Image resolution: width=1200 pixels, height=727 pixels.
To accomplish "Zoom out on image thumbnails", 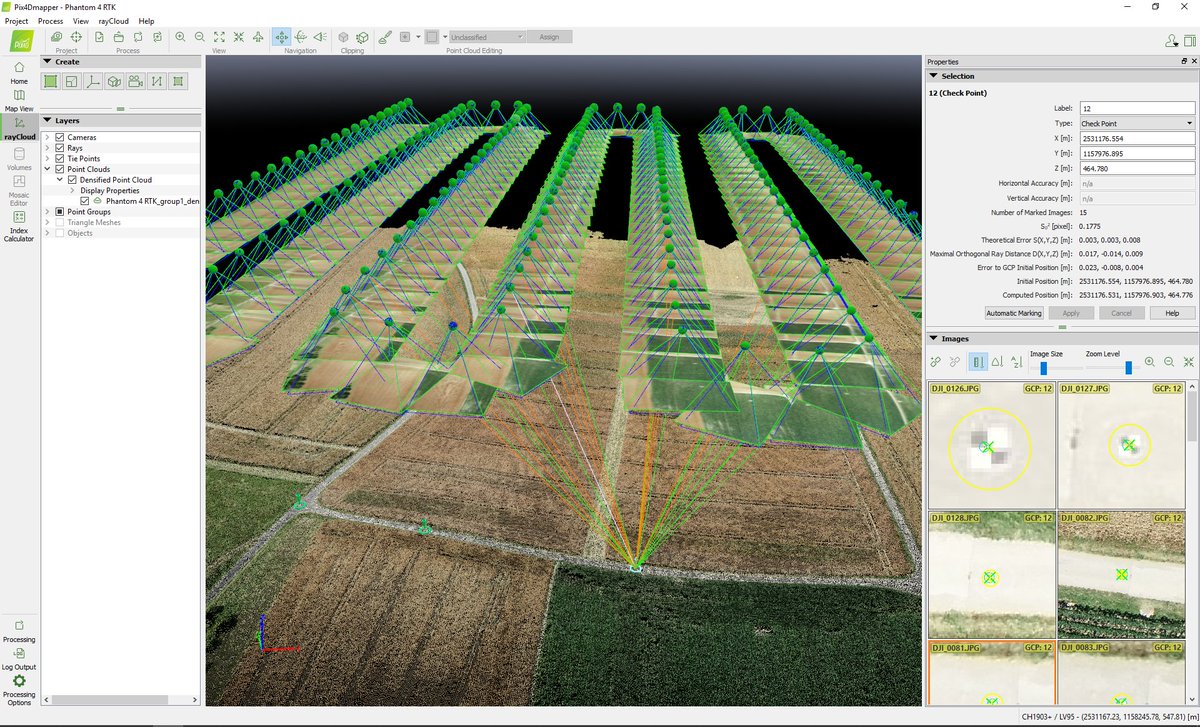I will click(x=1168, y=362).
